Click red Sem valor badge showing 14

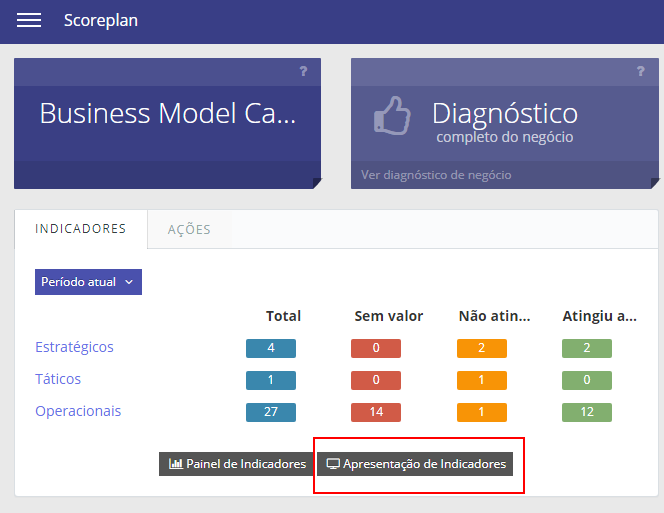pos(376,412)
